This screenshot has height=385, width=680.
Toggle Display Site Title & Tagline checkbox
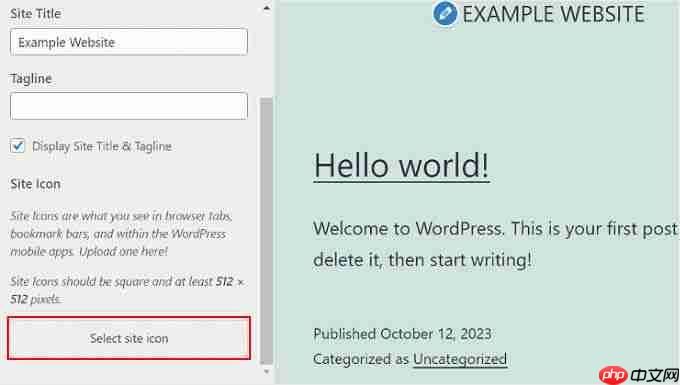[x=17, y=146]
